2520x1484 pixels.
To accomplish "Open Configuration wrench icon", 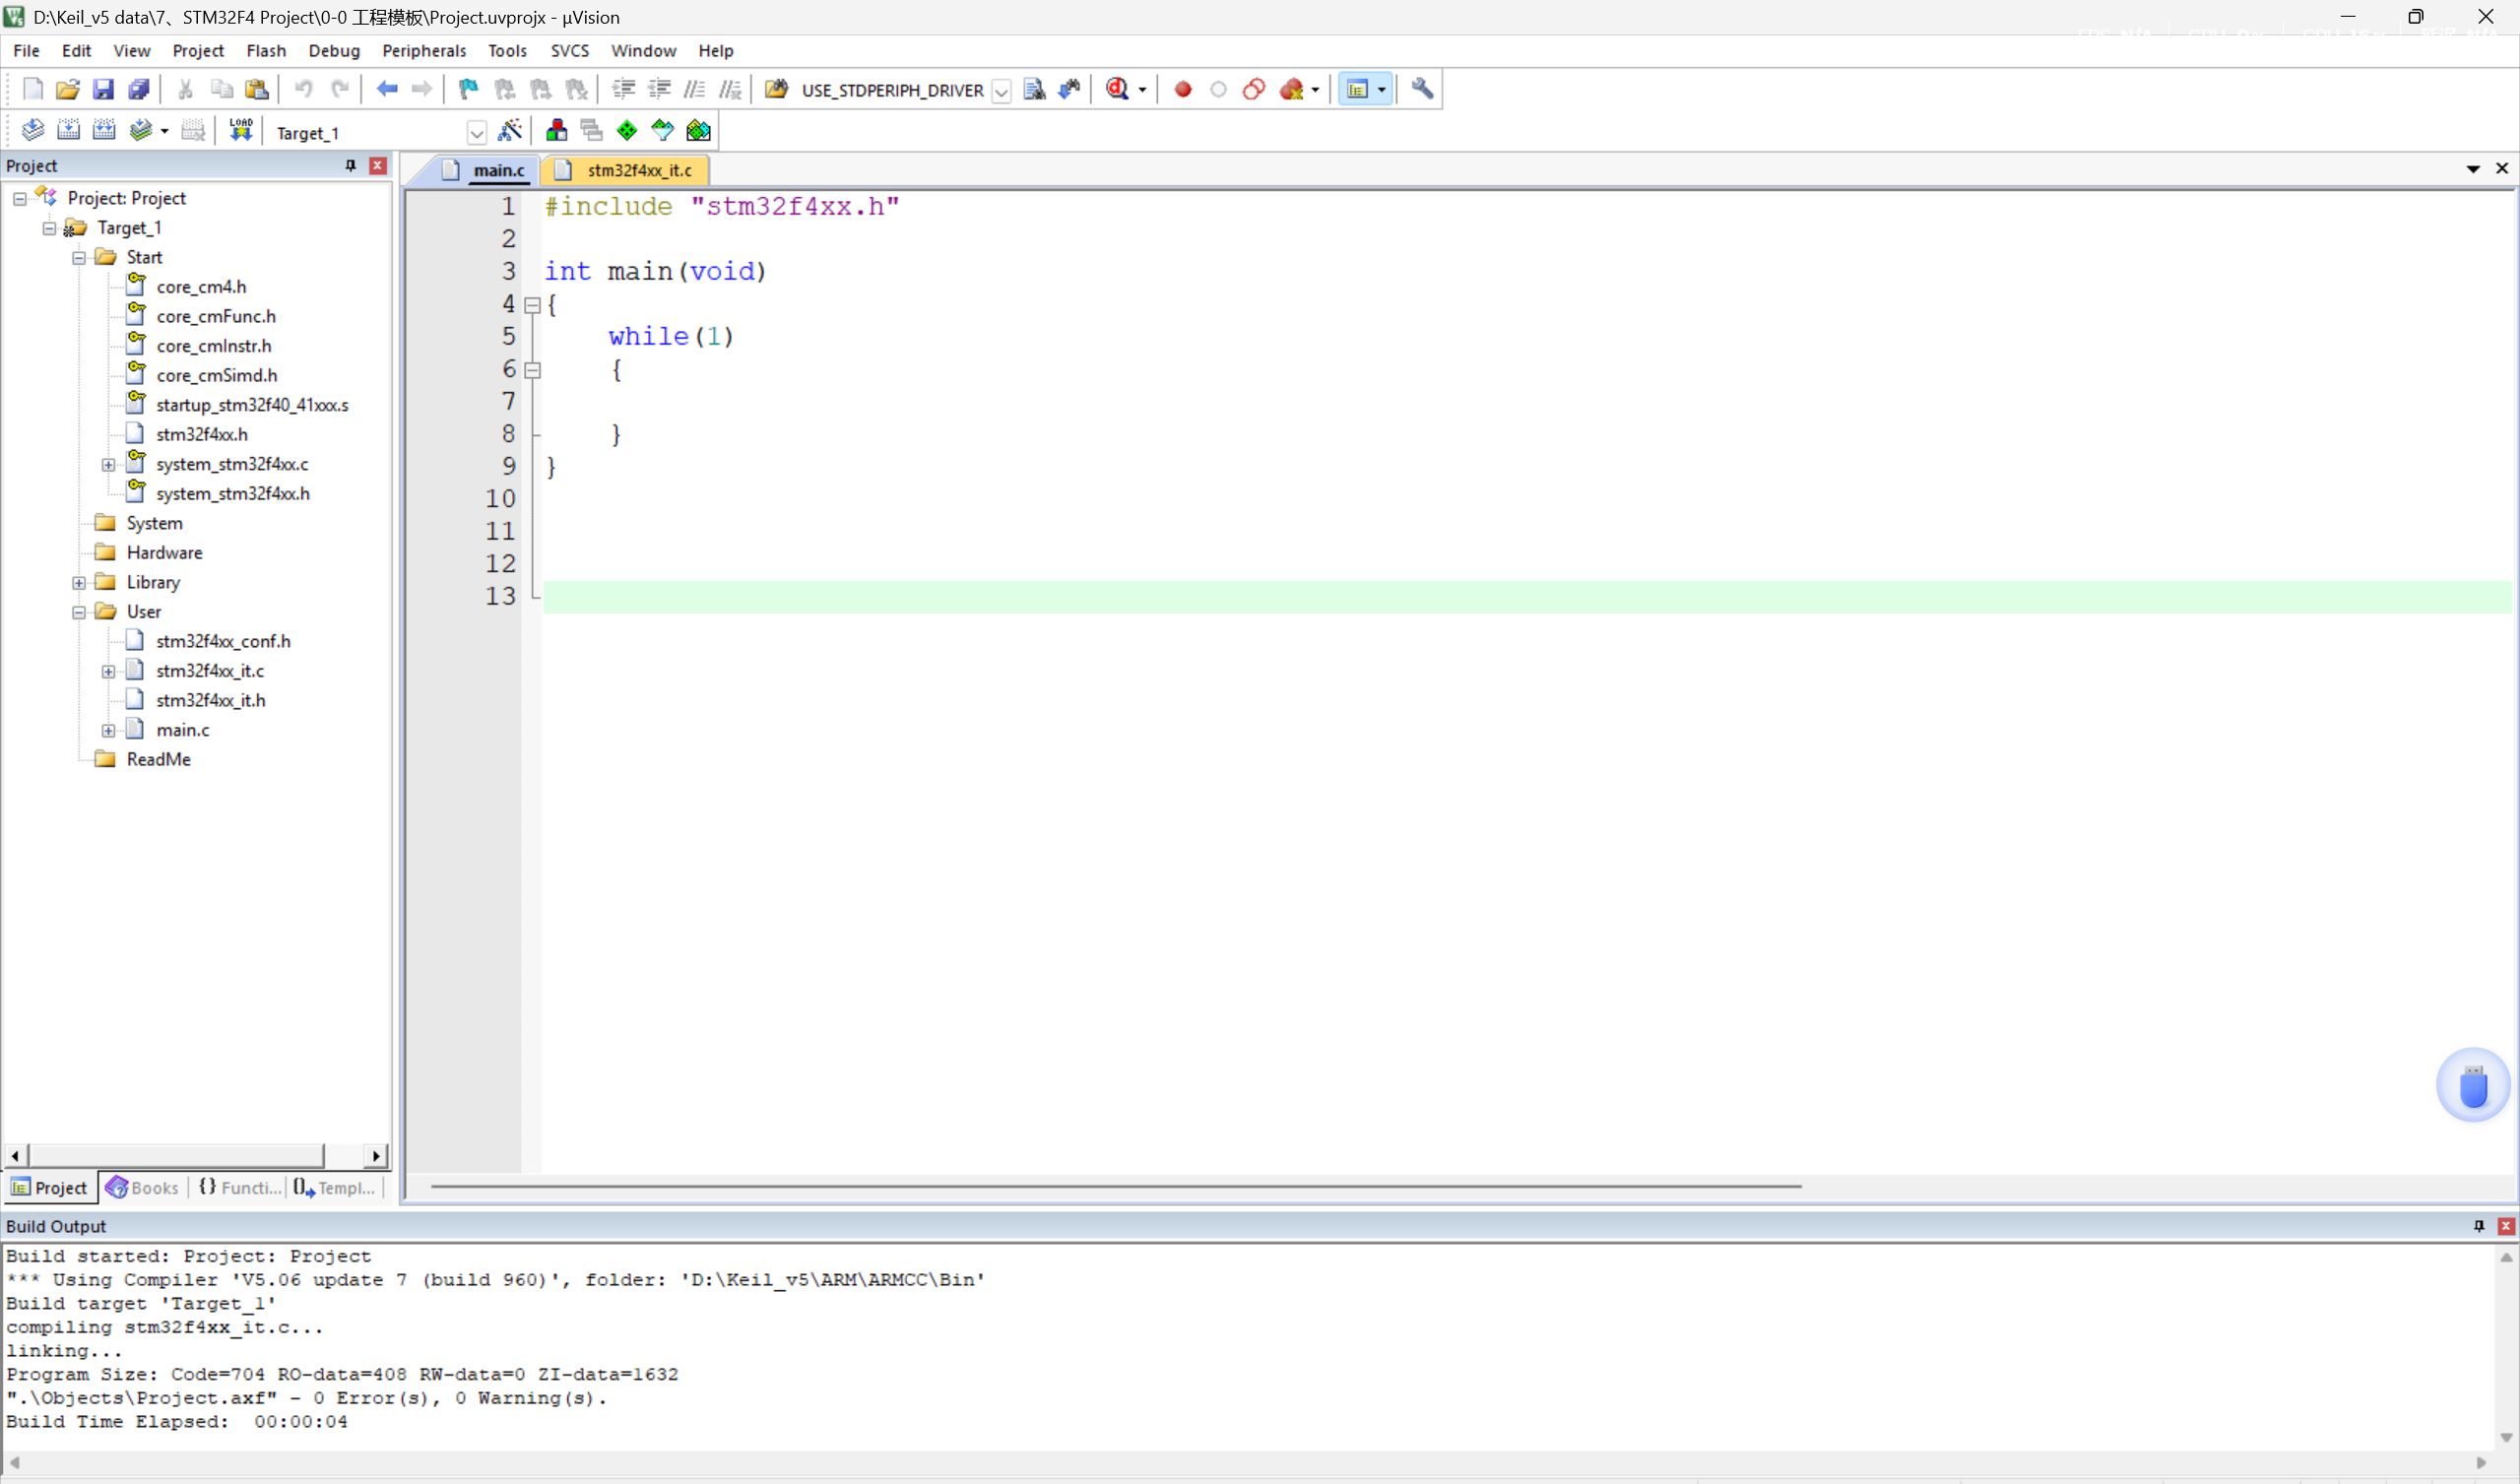I will (1422, 90).
